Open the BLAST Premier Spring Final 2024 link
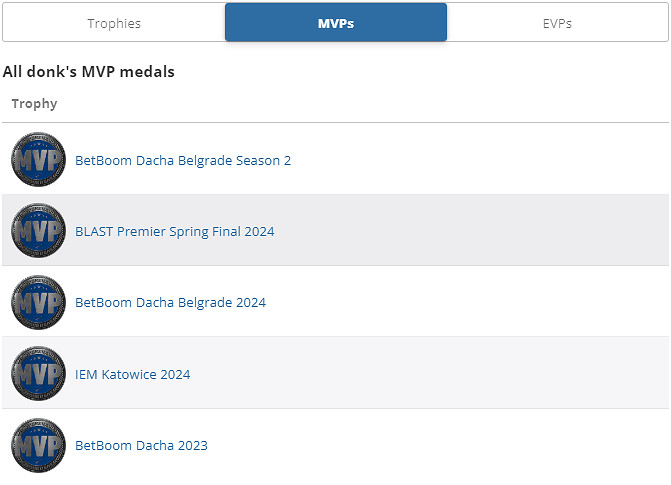Screen dimensions: 671x485 point(175,231)
